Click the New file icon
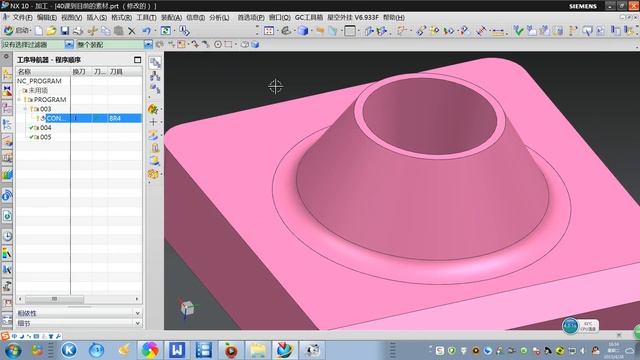The height and width of the screenshot is (360, 640). point(39,31)
